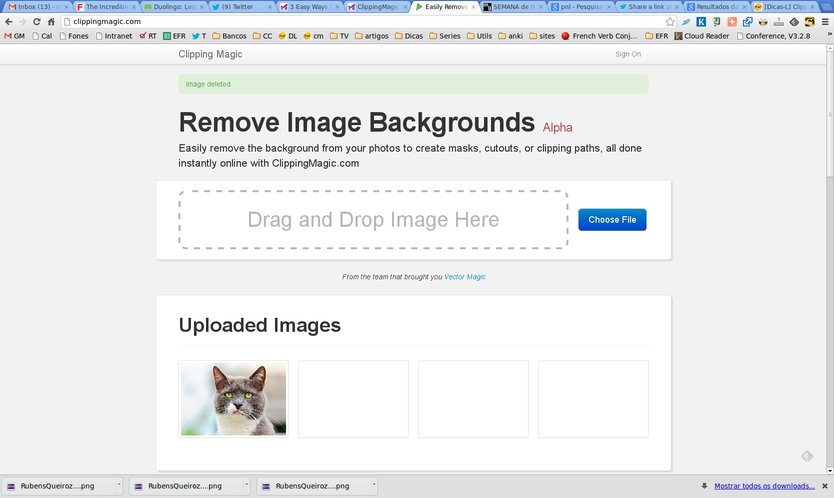Open the Vector Magic link
Image resolution: width=834 pixels, height=498 pixels.
tap(465, 277)
